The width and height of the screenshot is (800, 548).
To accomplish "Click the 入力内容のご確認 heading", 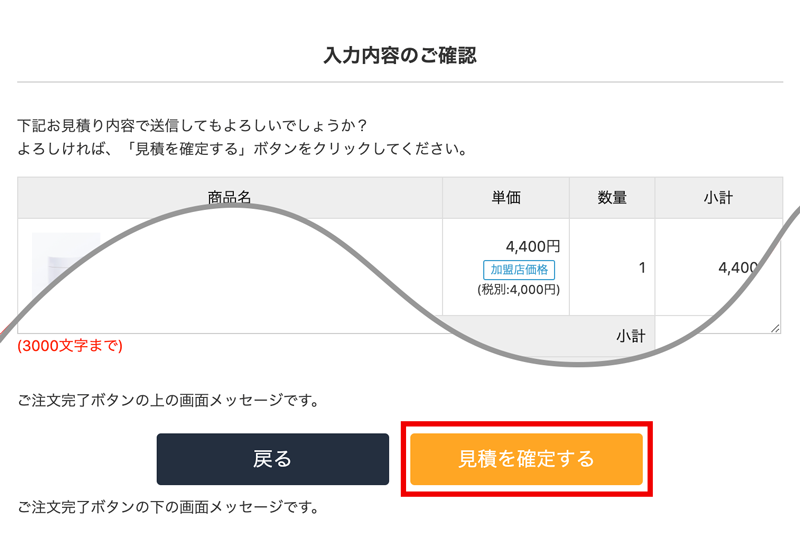I will [400, 56].
